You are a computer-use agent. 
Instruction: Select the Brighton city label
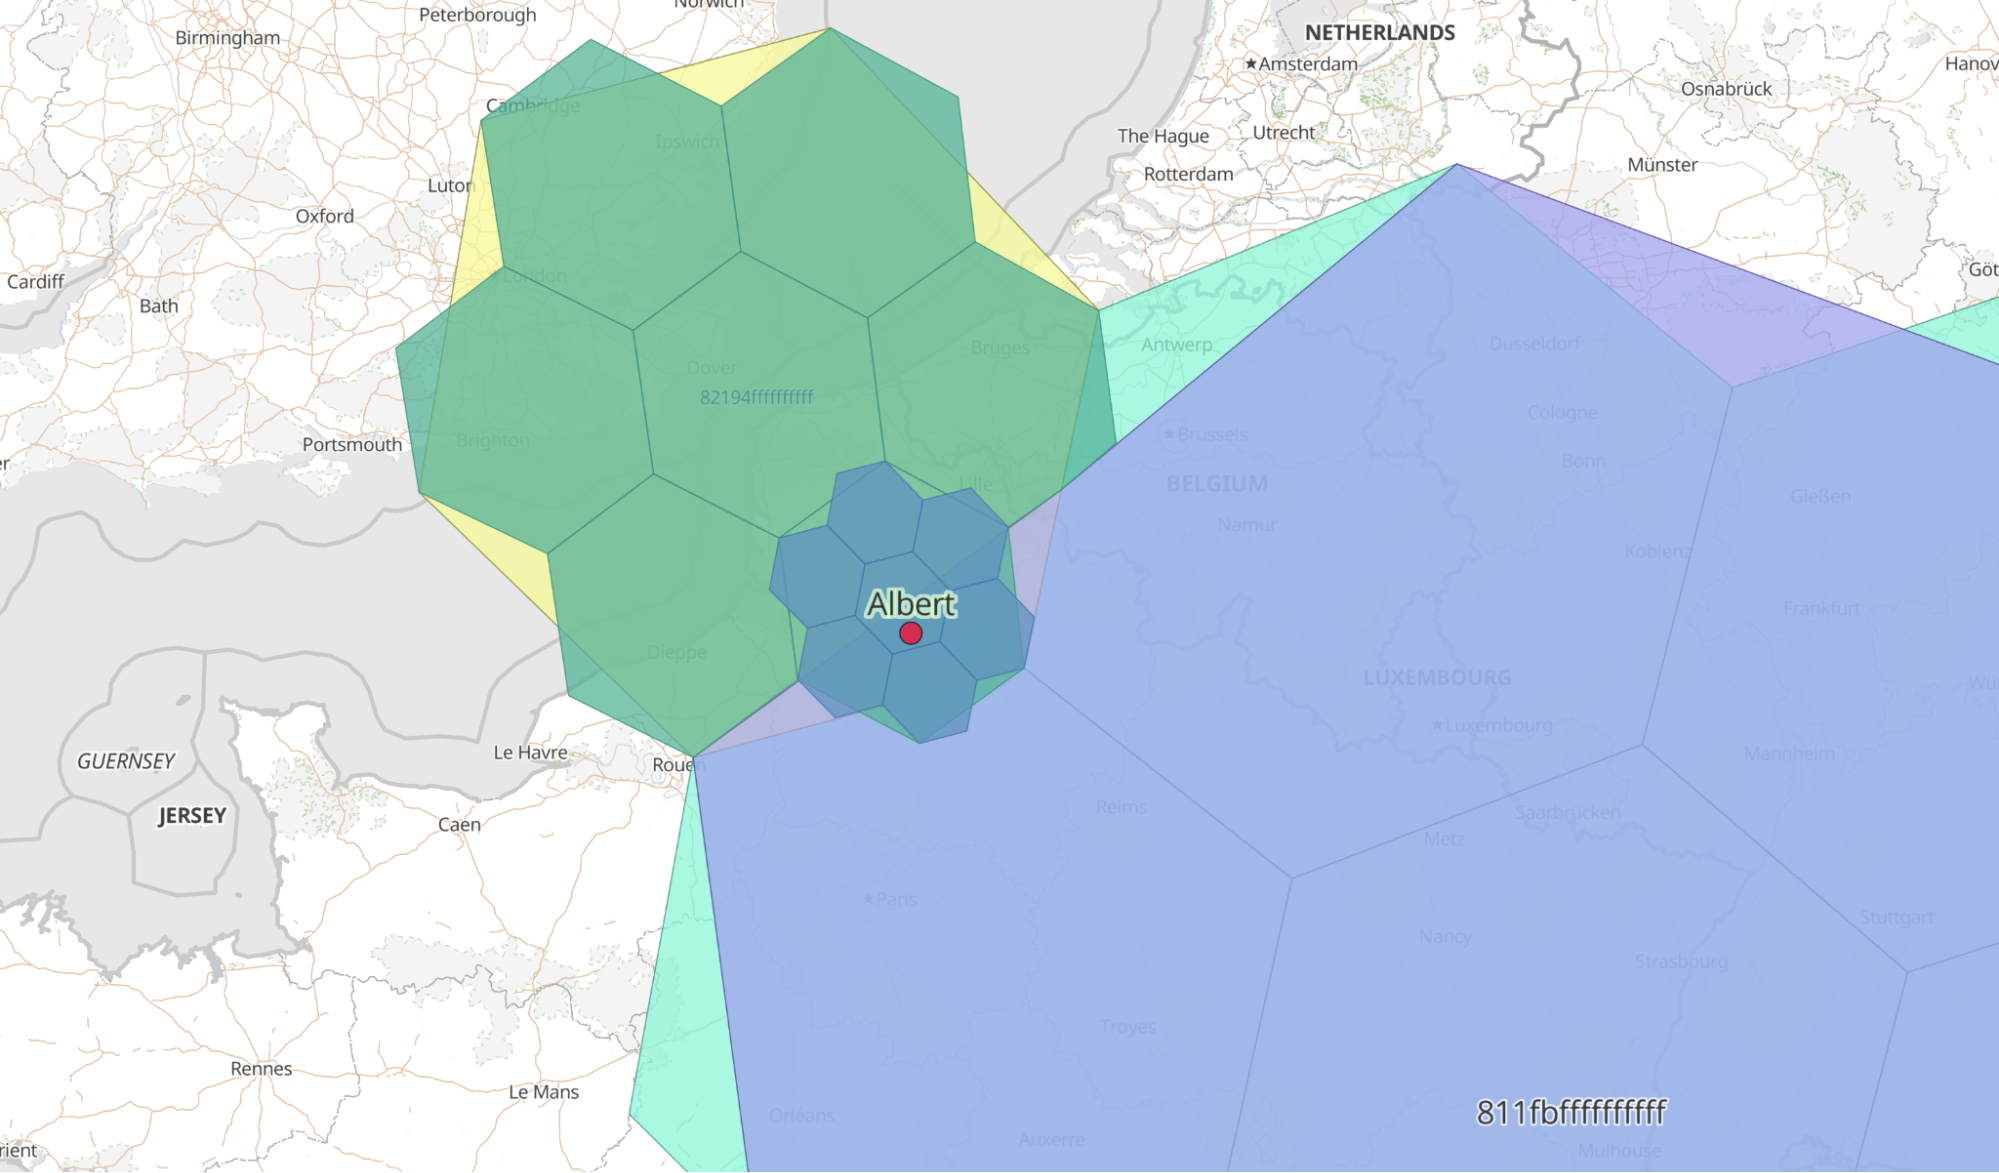[493, 440]
